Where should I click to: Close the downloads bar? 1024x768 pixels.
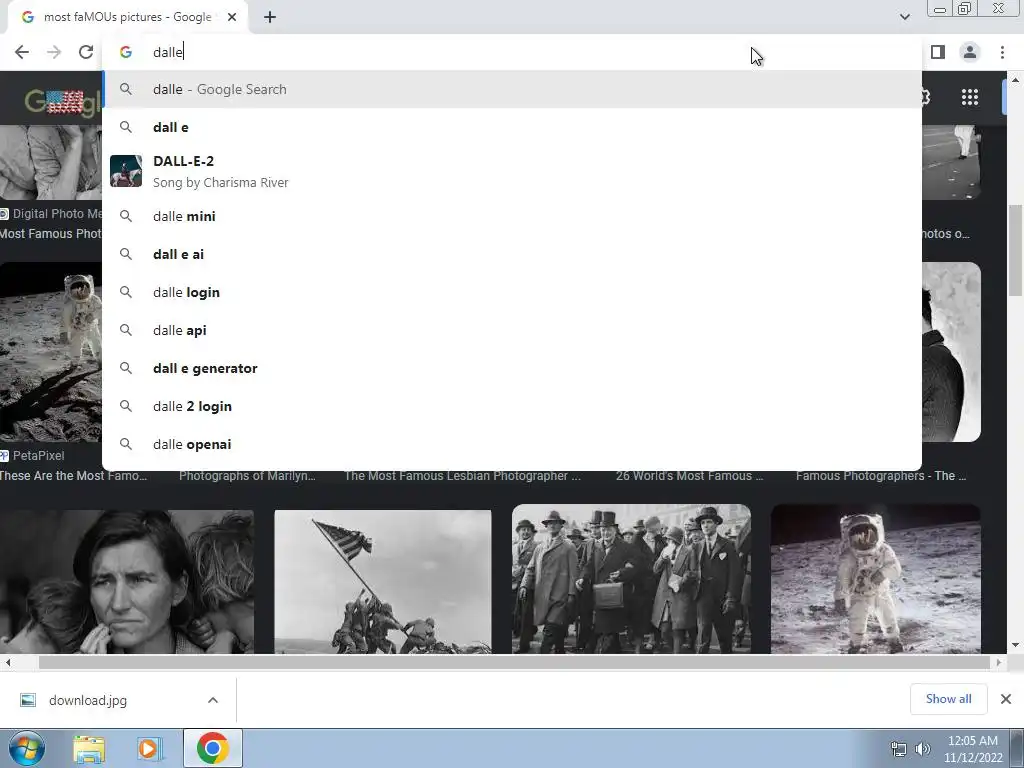[1006, 699]
